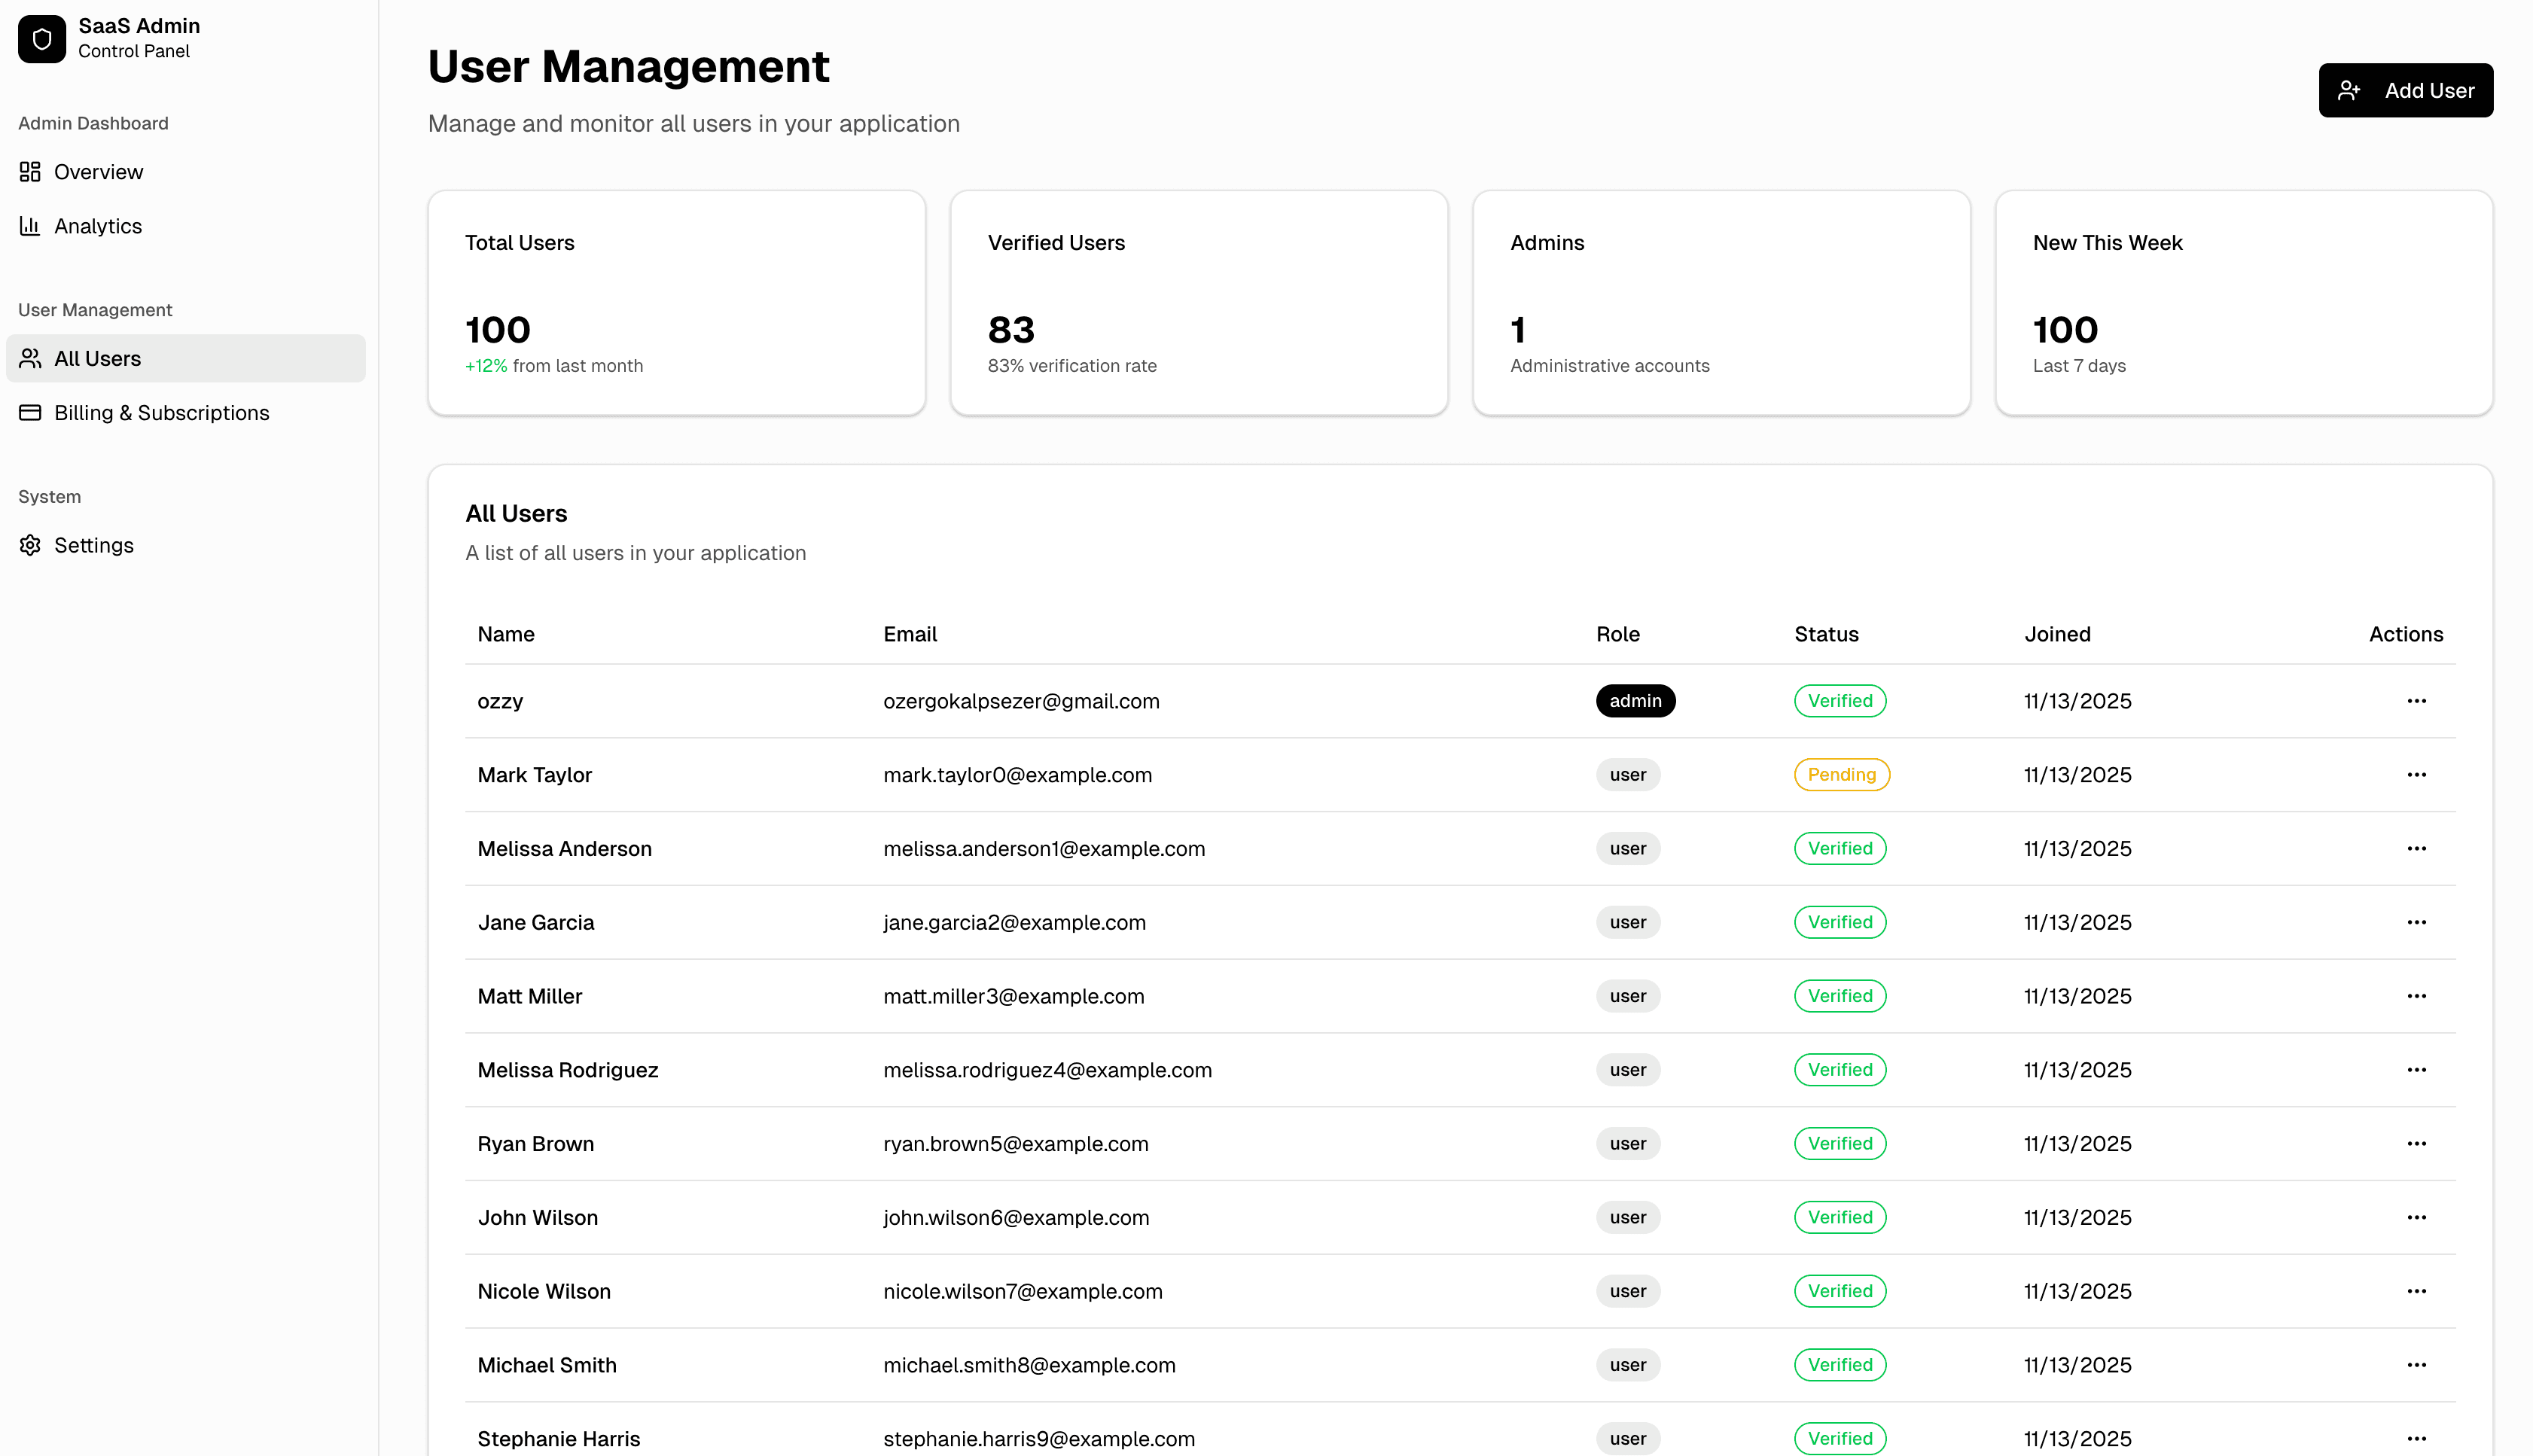Viewport: 2533px width, 1456px height.
Task: Click the Billing credit card icon
Action: [x=30, y=413]
